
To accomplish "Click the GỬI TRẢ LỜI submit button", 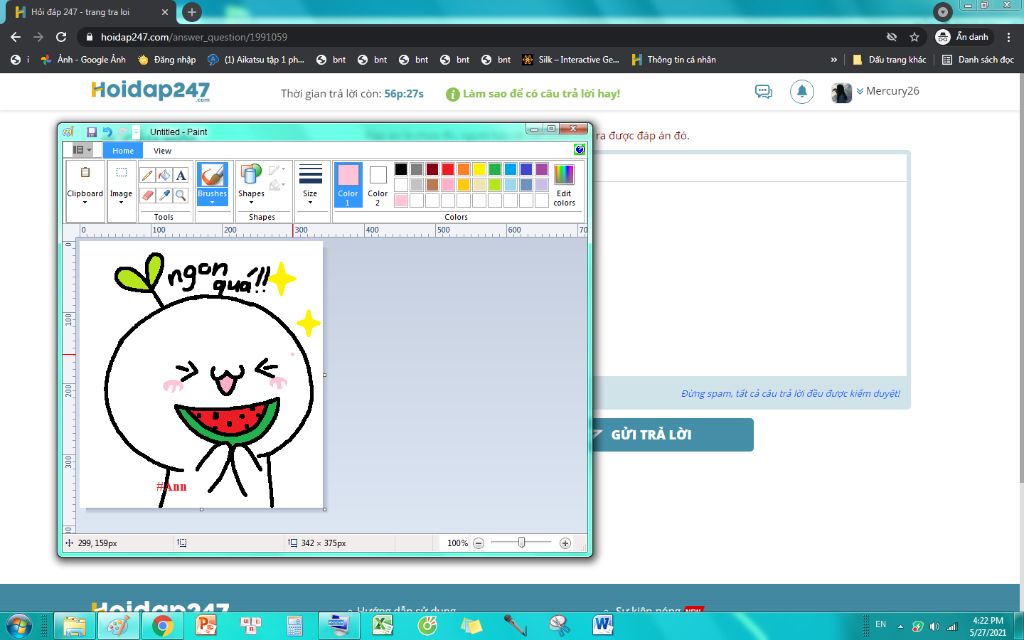I will (x=671, y=435).
